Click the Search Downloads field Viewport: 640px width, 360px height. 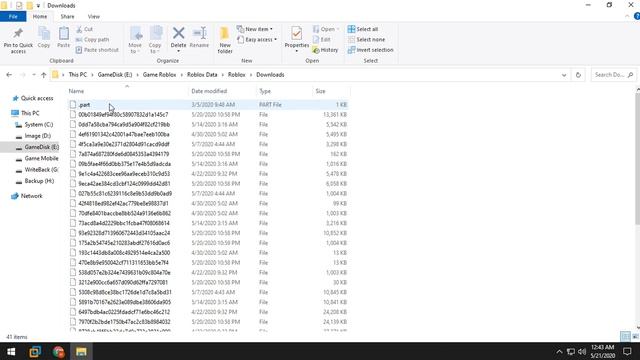613,75
